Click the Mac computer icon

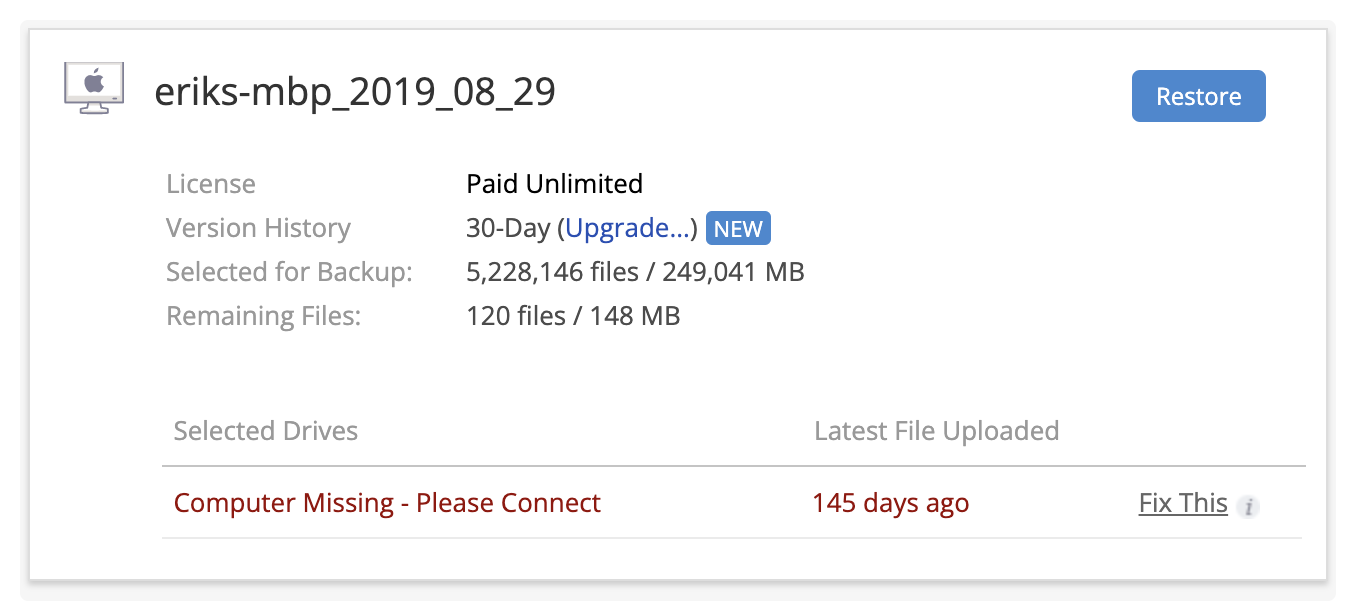pos(94,88)
